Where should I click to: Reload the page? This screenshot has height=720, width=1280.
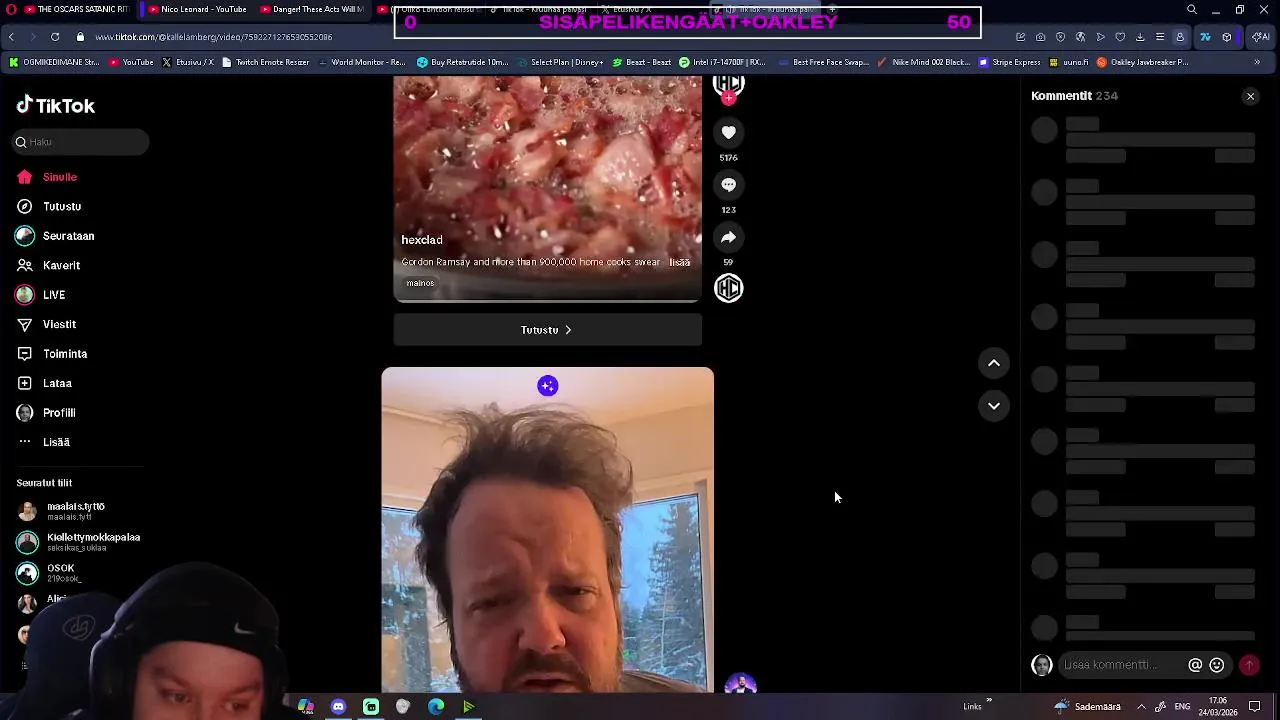55,37
